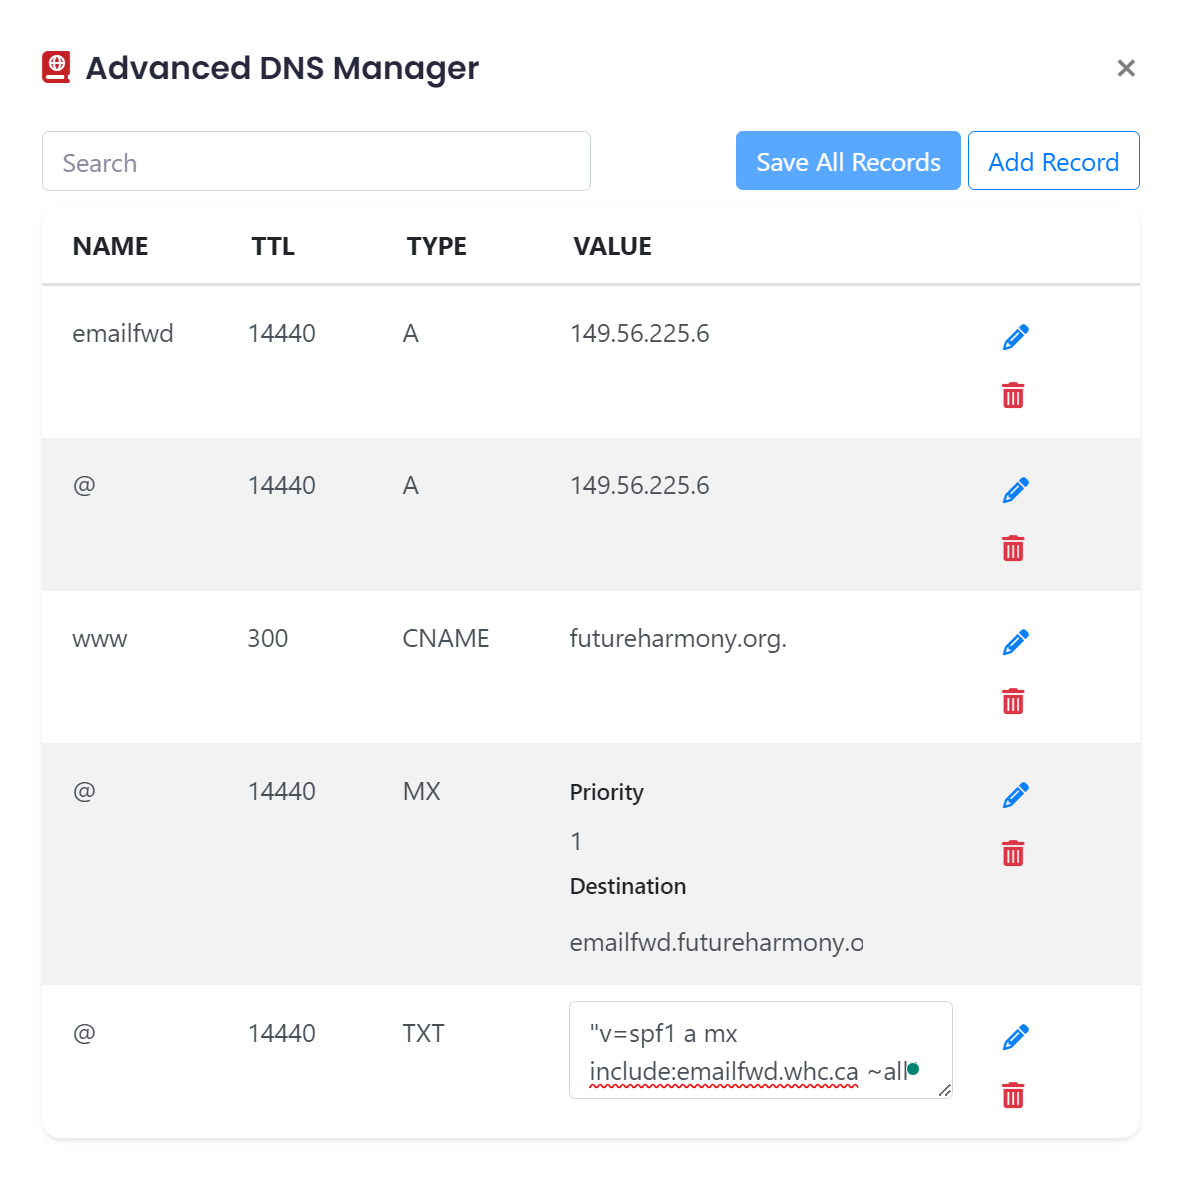This screenshot has height=1190, width=1180.
Task: Click the 14440 TTL of TXT record
Action: (282, 1034)
